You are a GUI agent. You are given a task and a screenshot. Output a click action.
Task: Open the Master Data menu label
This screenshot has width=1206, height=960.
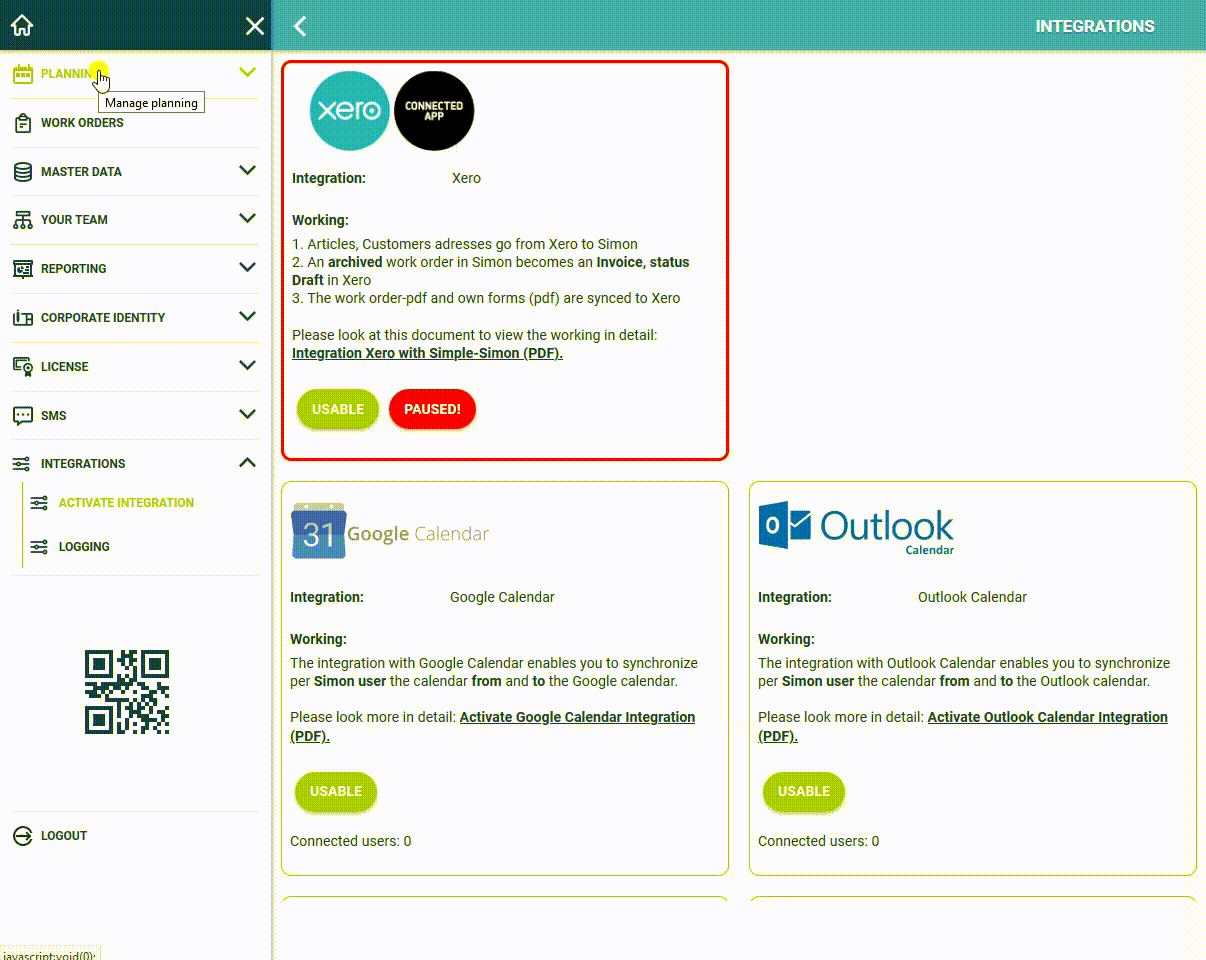click(x=81, y=172)
